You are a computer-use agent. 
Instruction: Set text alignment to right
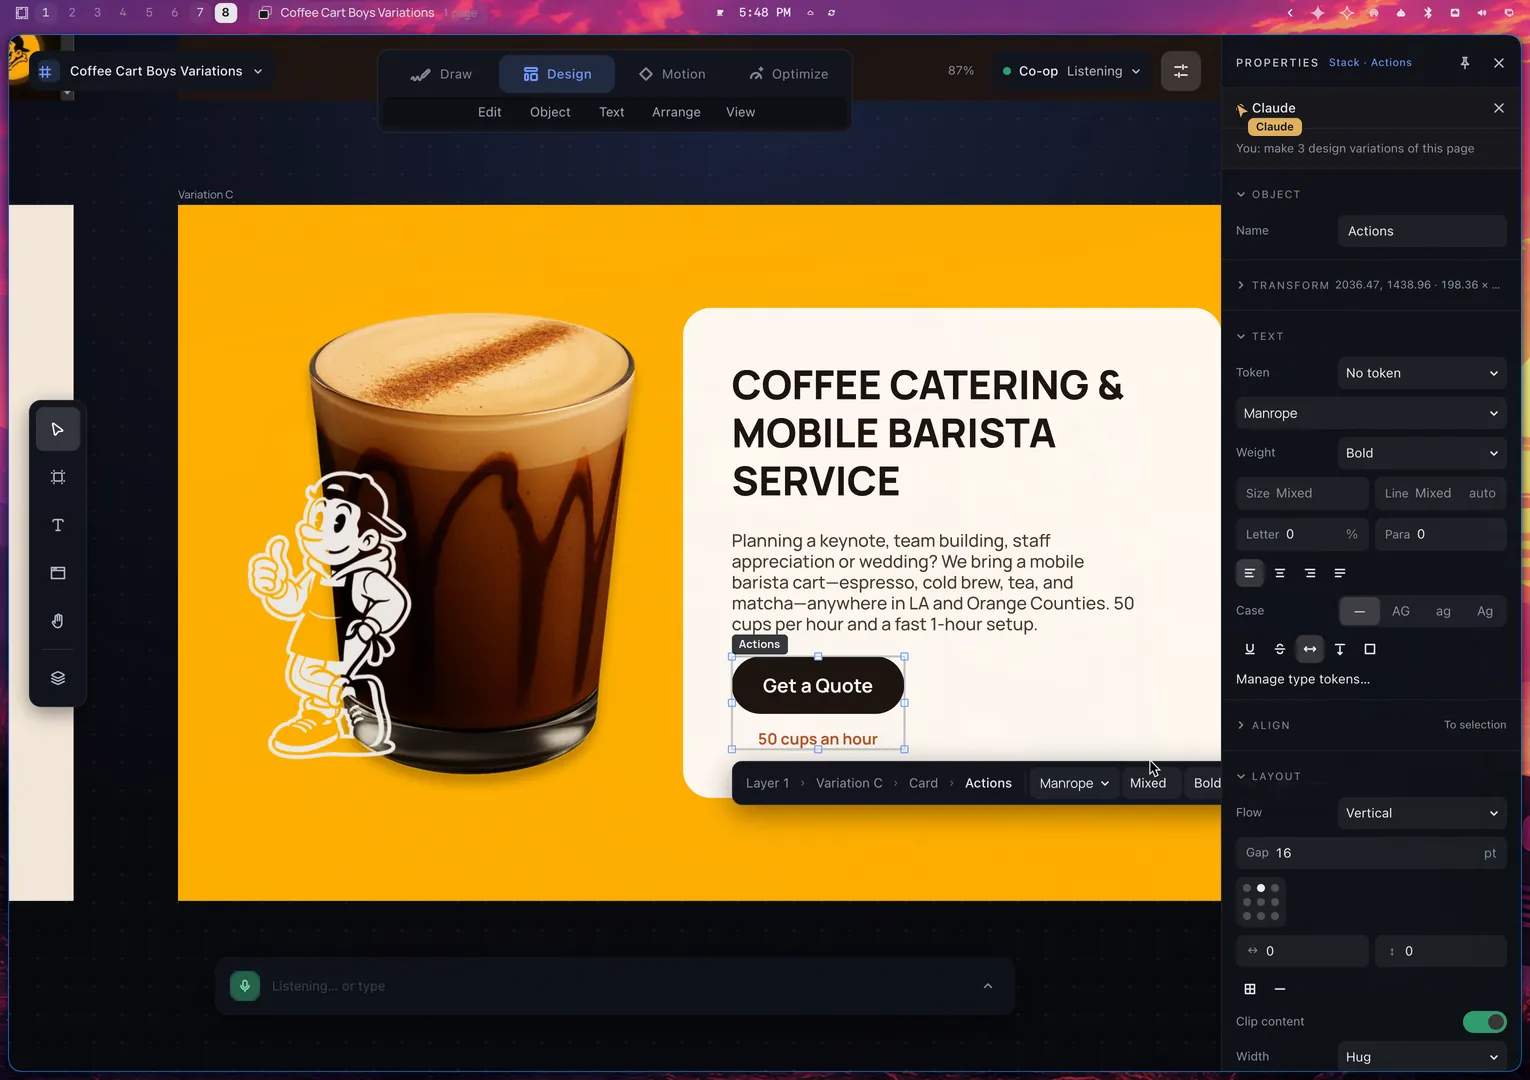click(x=1310, y=573)
